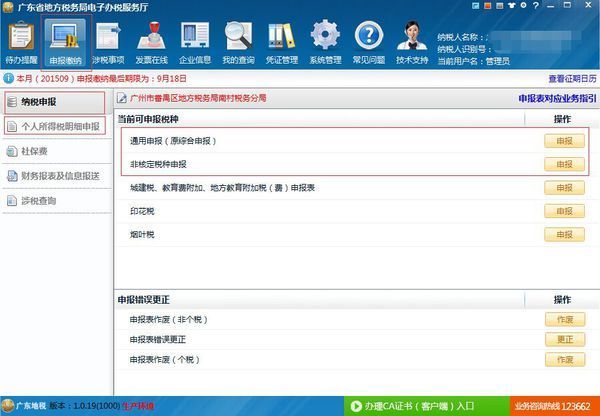Click 更正 for 申报表错误更正
This screenshot has height=416, width=600.
coord(565,339)
